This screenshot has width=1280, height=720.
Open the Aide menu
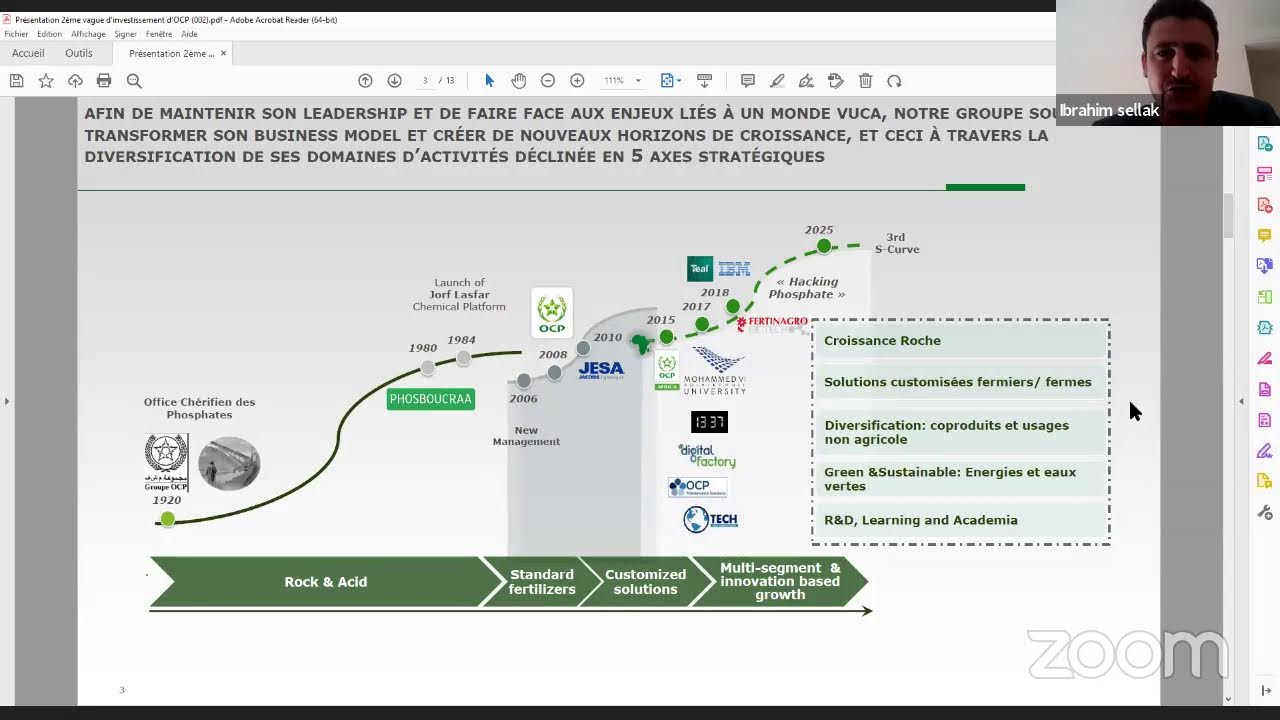189,34
